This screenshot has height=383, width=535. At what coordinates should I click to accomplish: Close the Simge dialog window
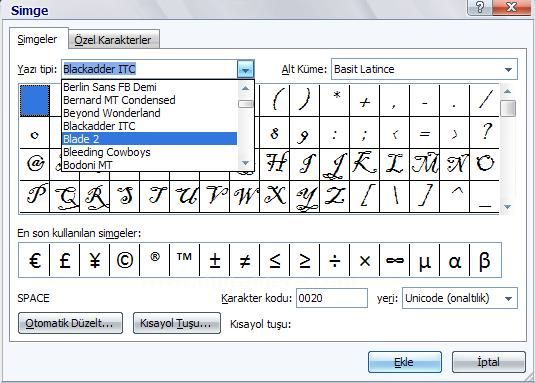pos(511,7)
